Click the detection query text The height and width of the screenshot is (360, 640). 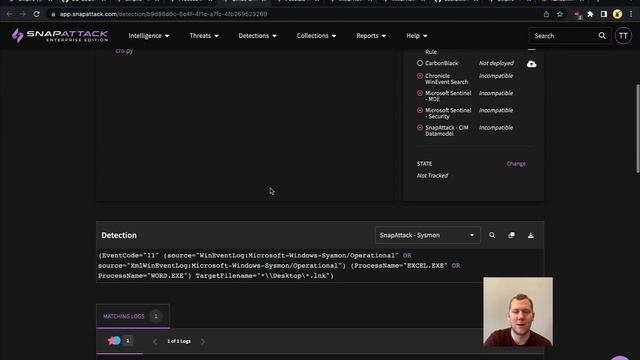coord(279,266)
